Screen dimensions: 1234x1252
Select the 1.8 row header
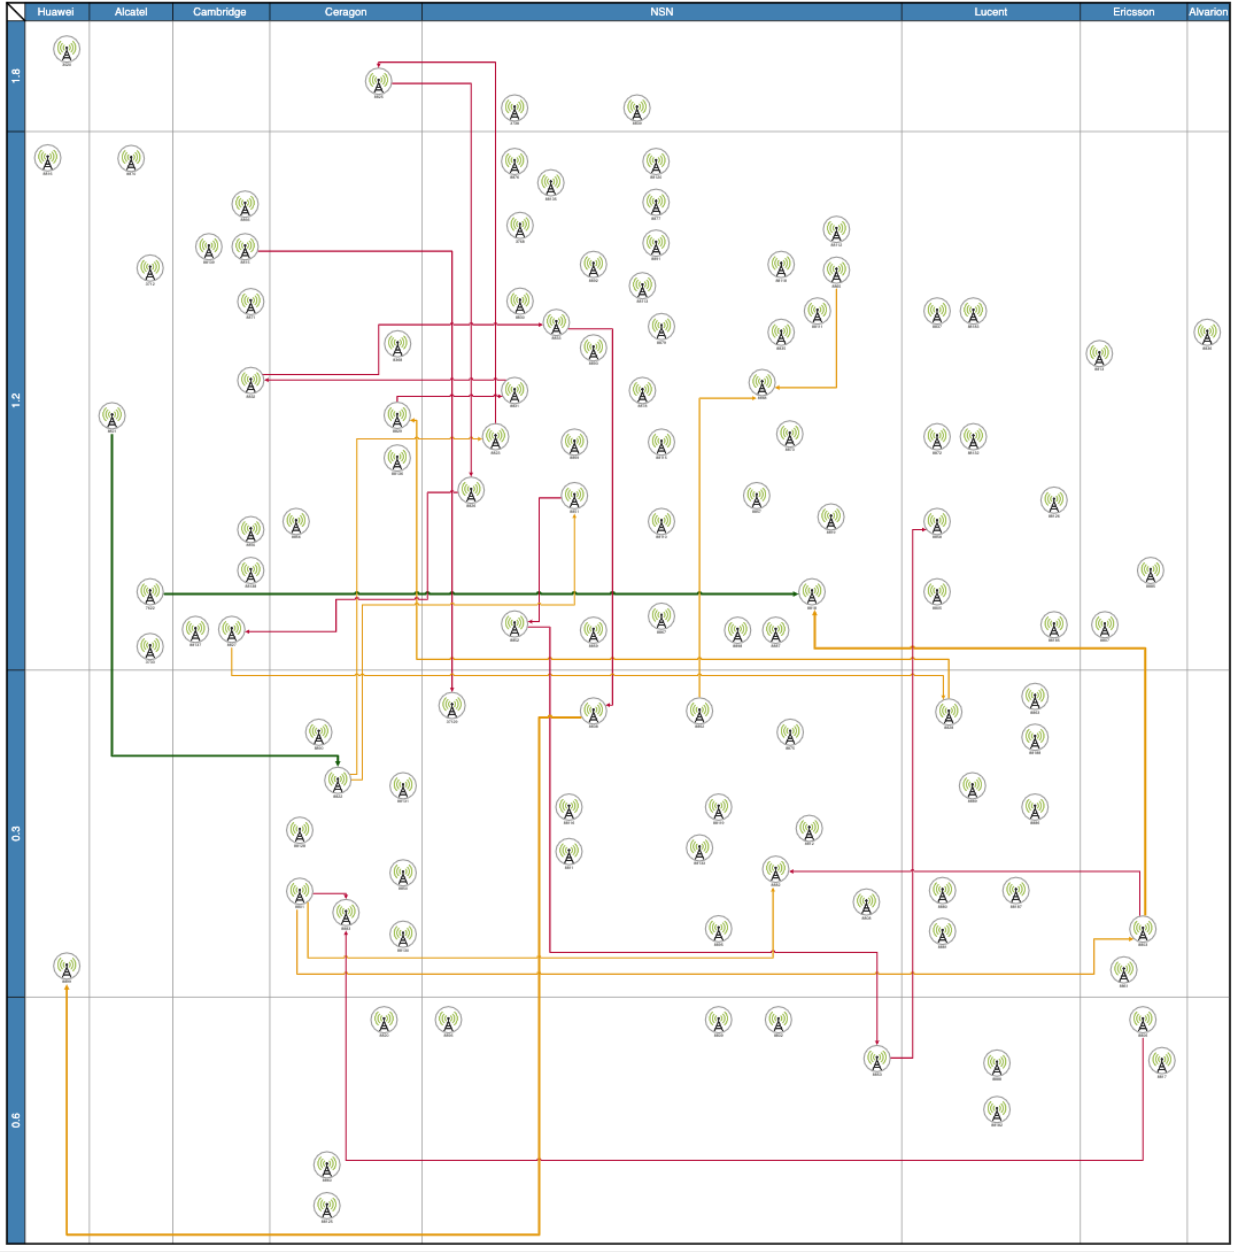(x=16, y=76)
